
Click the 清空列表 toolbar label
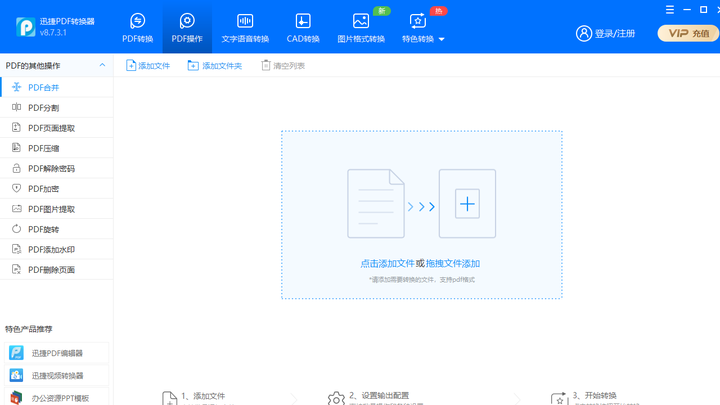tap(289, 66)
